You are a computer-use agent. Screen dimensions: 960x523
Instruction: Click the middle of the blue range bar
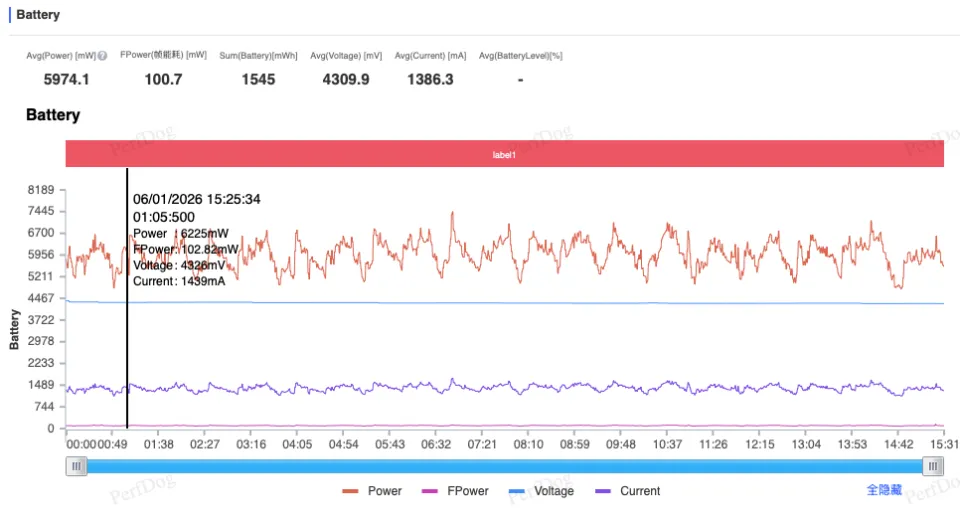[505, 466]
